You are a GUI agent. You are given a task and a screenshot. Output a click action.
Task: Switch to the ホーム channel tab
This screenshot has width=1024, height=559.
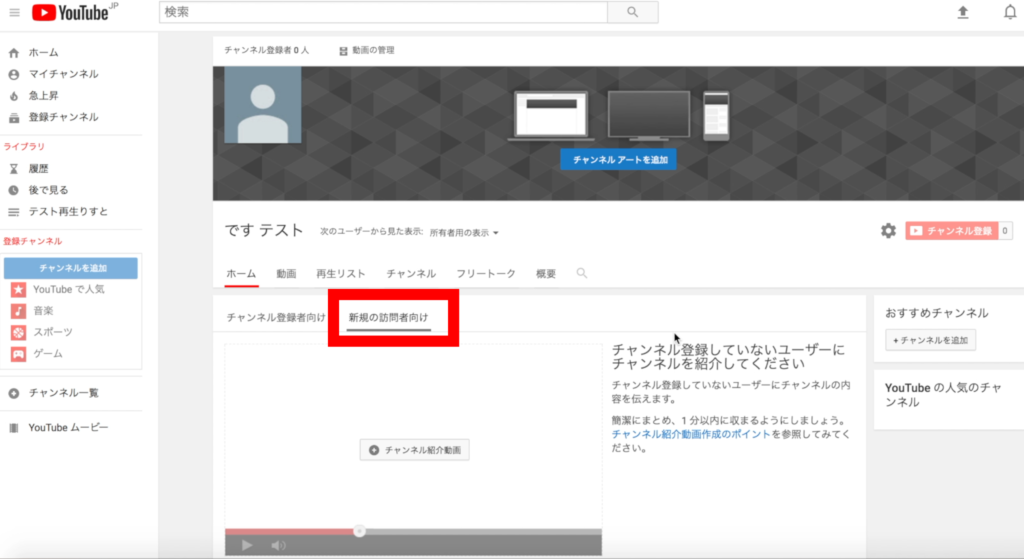pos(241,274)
